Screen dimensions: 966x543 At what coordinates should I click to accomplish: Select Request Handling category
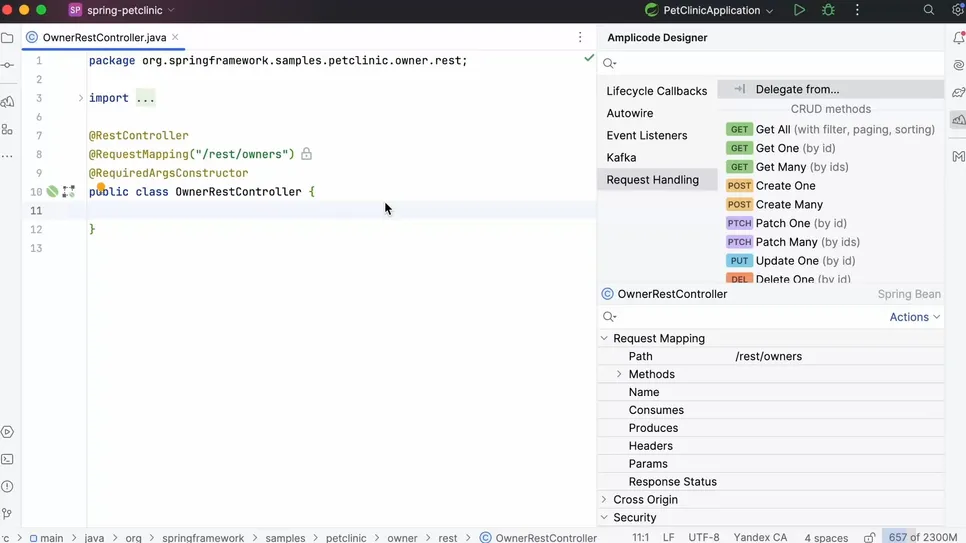(657, 180)
